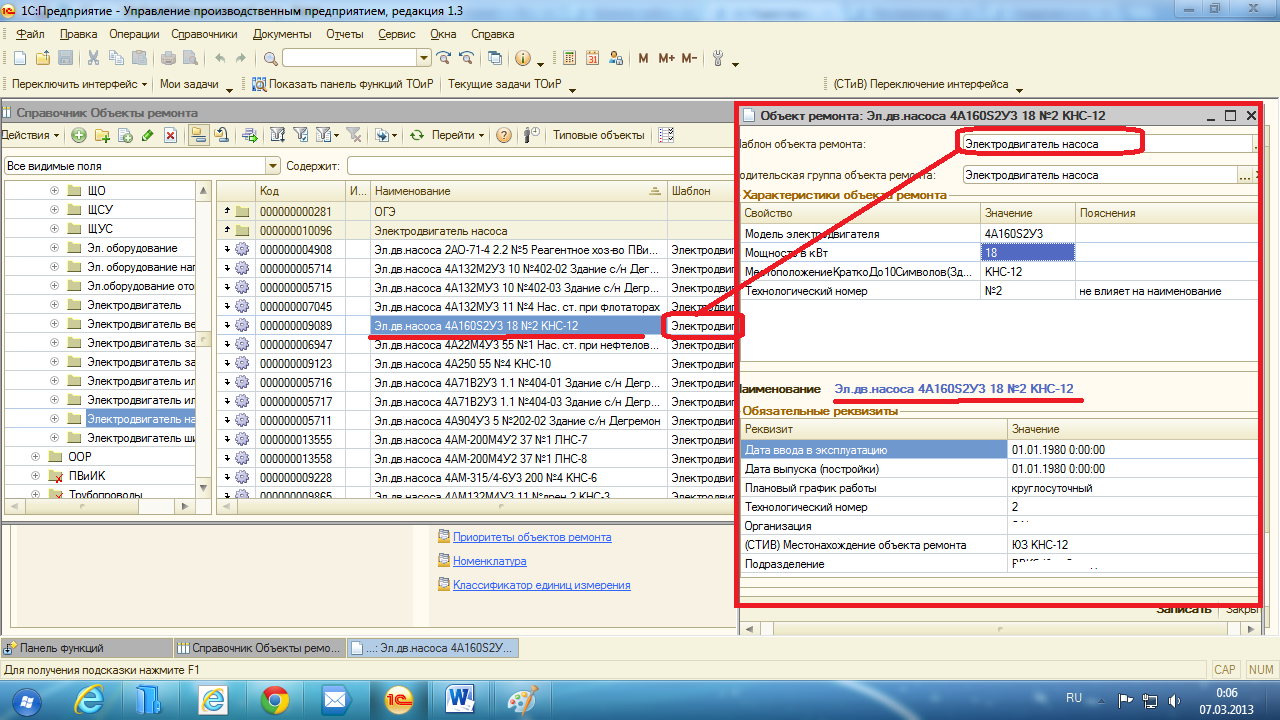This screenshot has width=1280, height=720.
Task: Expand the ПВиИК tree folder
Action: point(37,476)
